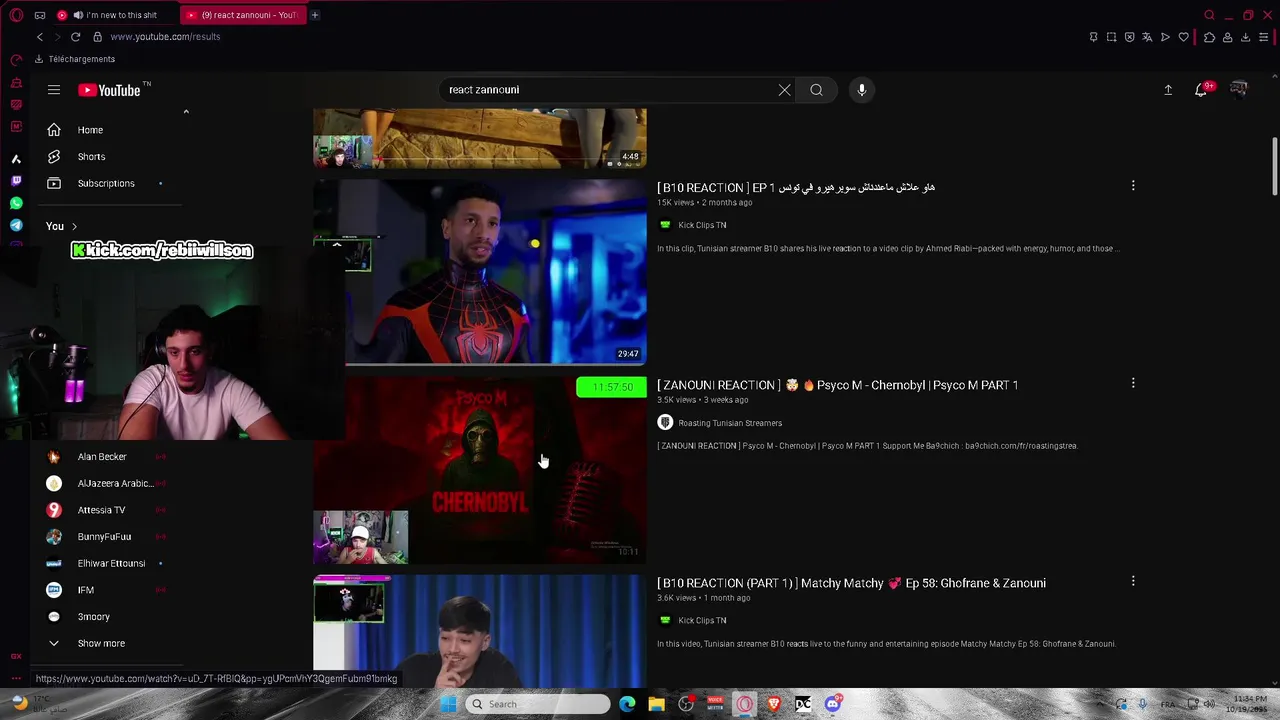
Task: Open the 3moory channel
Action: pyautogui.click(x=94, y=617)
